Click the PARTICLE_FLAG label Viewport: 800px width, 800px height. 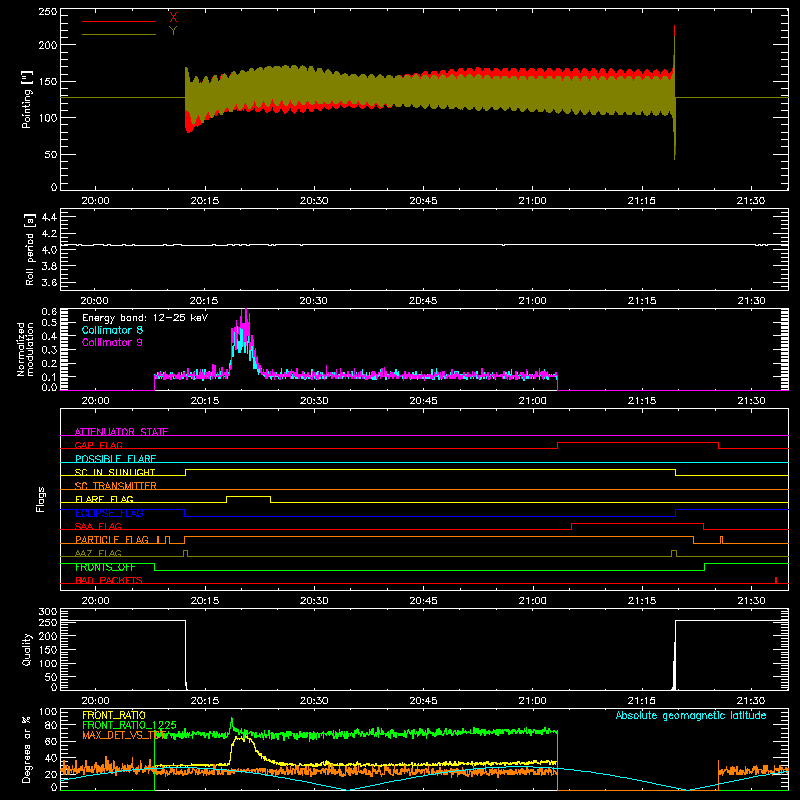pos(112,539)
